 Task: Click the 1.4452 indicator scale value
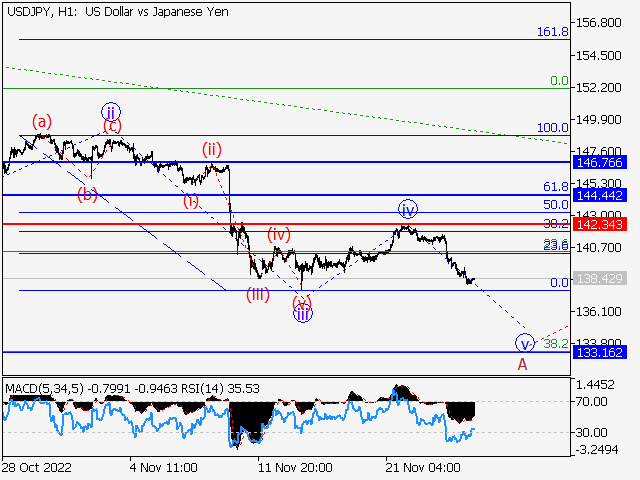(595, 384)
